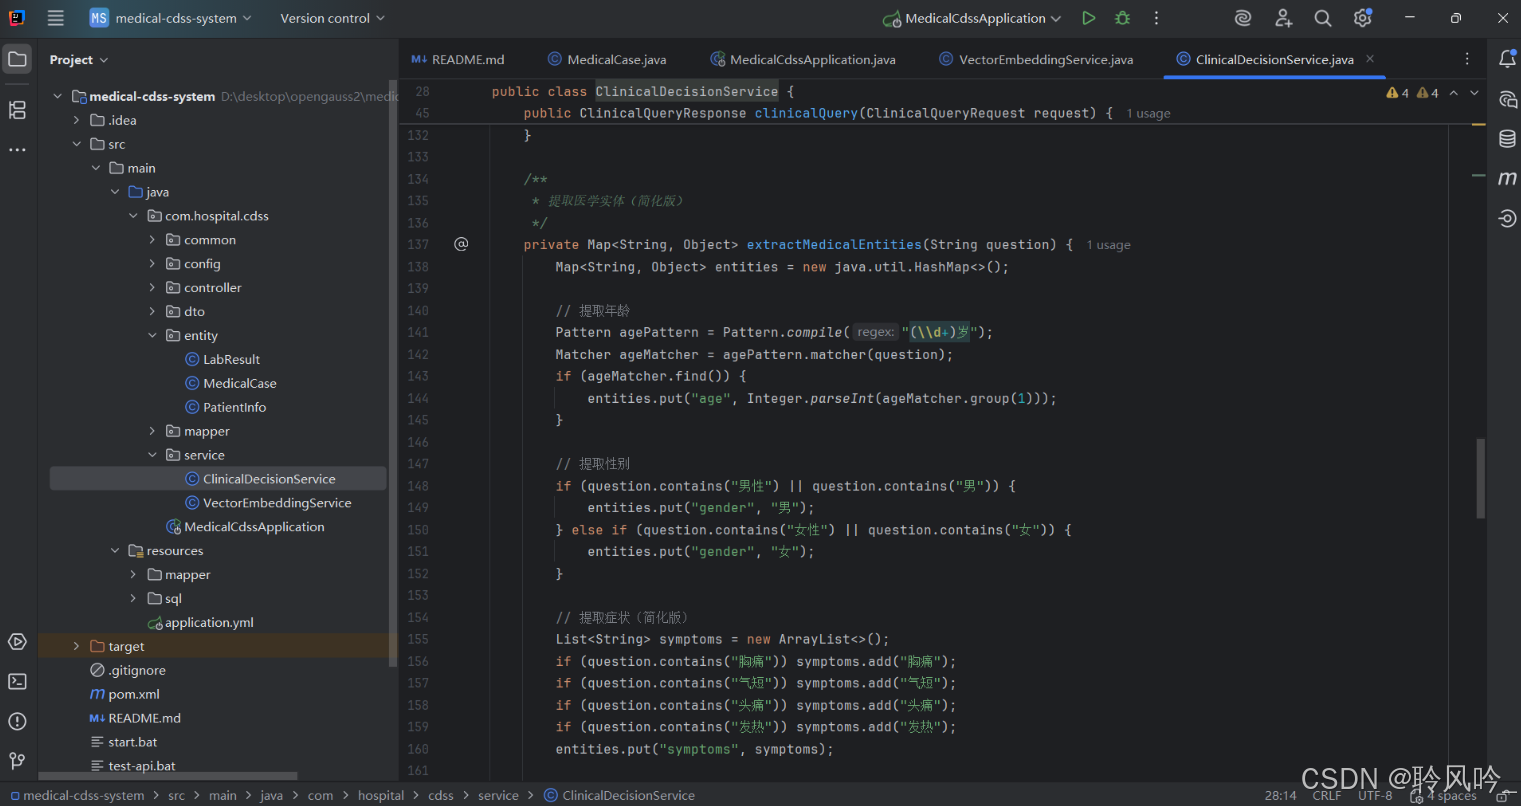Expand the target folder
This screenshot has height=806, width=1521.
pos(76,647)
